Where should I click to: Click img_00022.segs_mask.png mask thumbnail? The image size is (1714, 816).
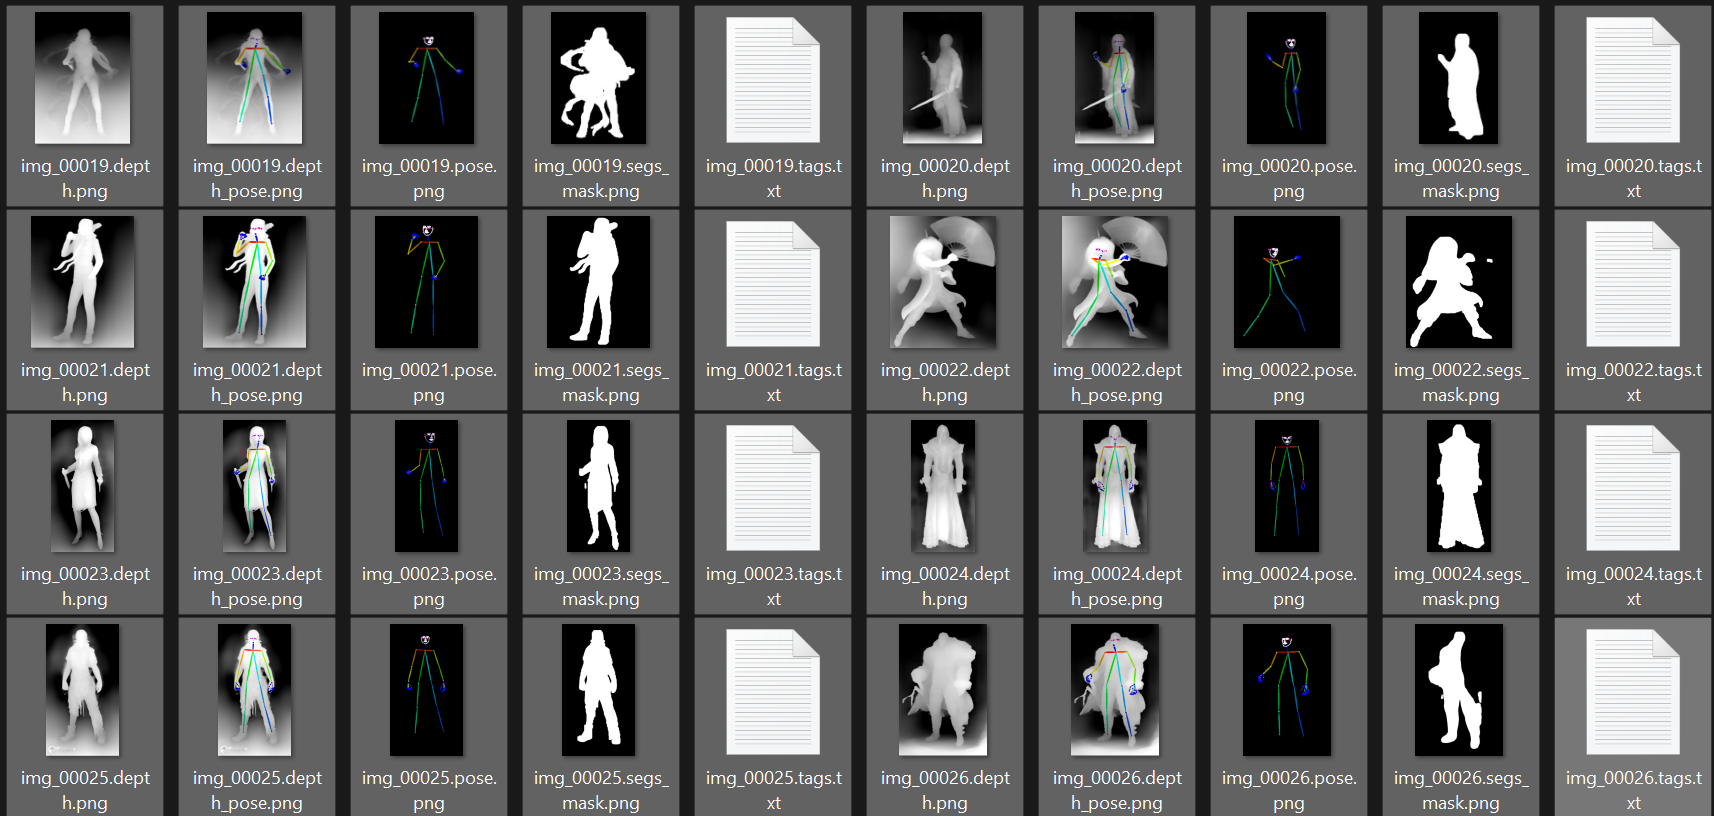[x=1459, y=282]
